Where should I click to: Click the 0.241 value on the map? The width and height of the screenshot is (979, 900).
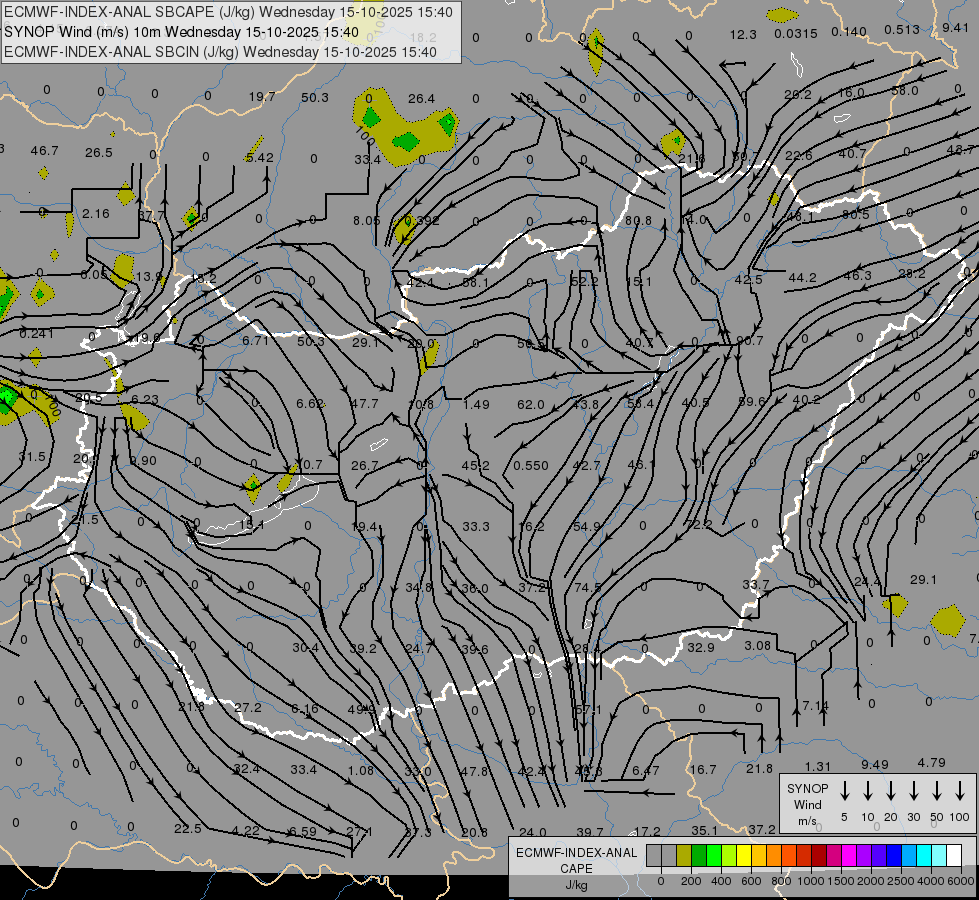tap(36, 334)
